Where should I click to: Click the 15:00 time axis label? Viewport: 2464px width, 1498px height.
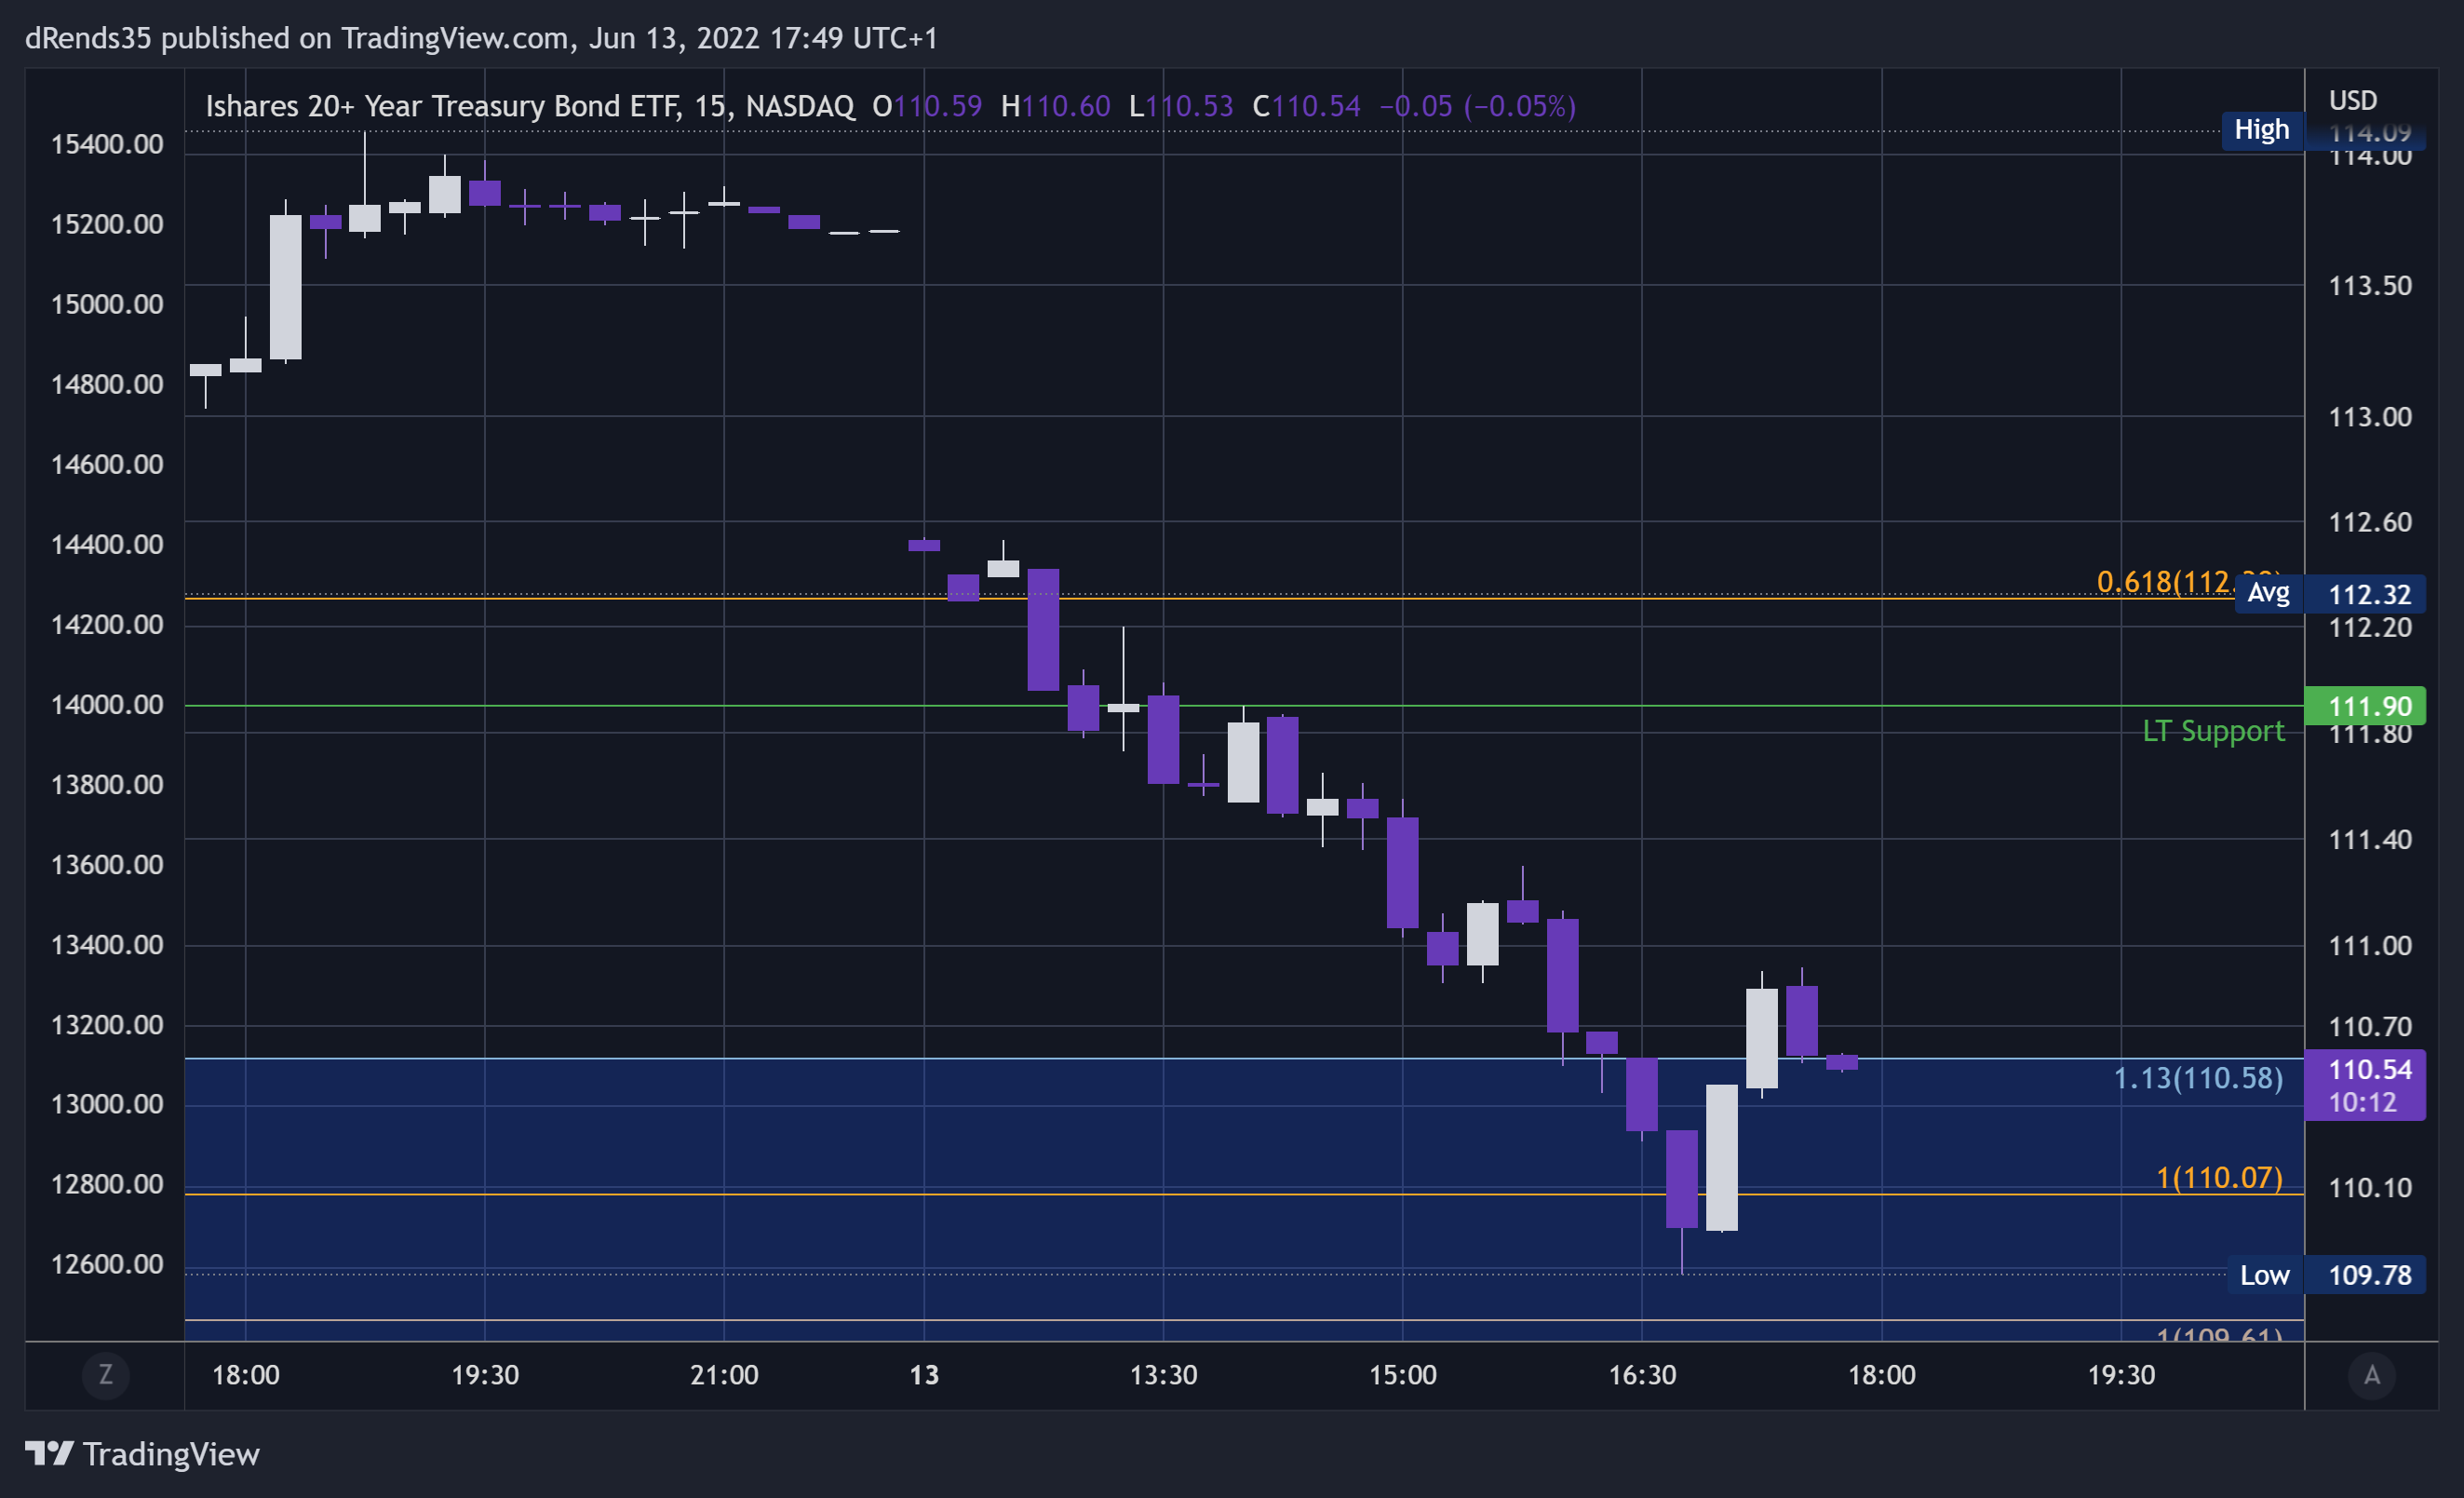[x=1402, y=1375]
